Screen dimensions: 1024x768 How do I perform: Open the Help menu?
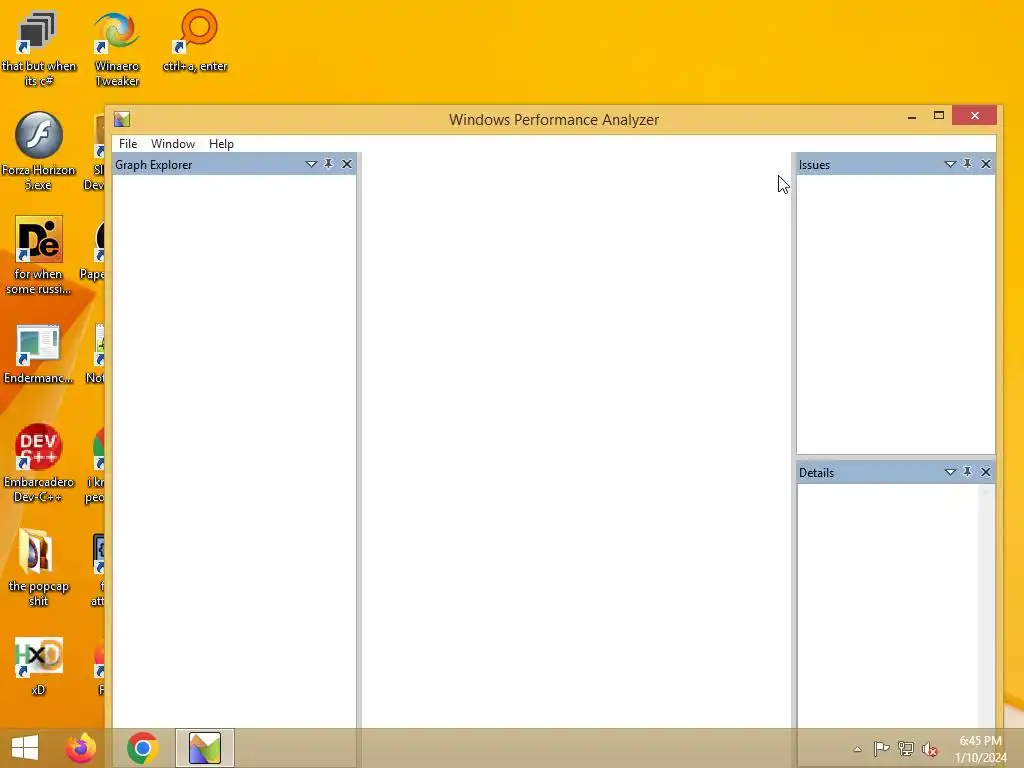coord(221,144)
